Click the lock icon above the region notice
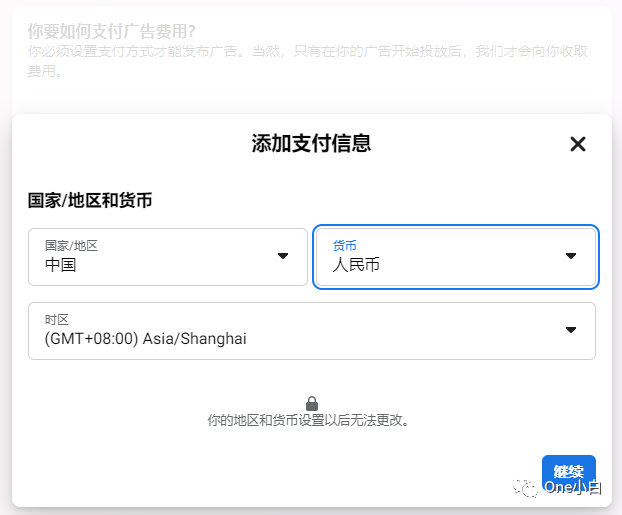This screenshot has height=515, width=622. [x=312, y=404]
